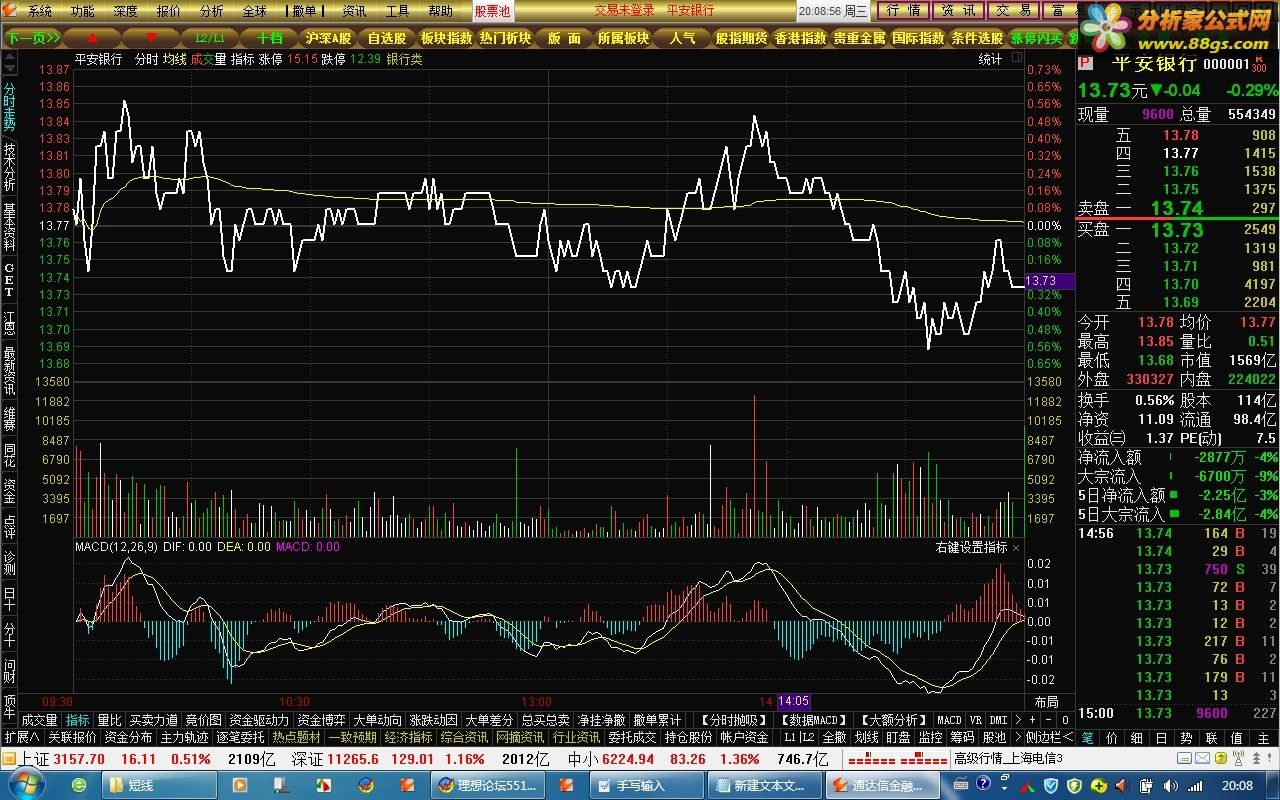
Task: Click the 沪深A股 toolbar button
Action: [329, 38]
